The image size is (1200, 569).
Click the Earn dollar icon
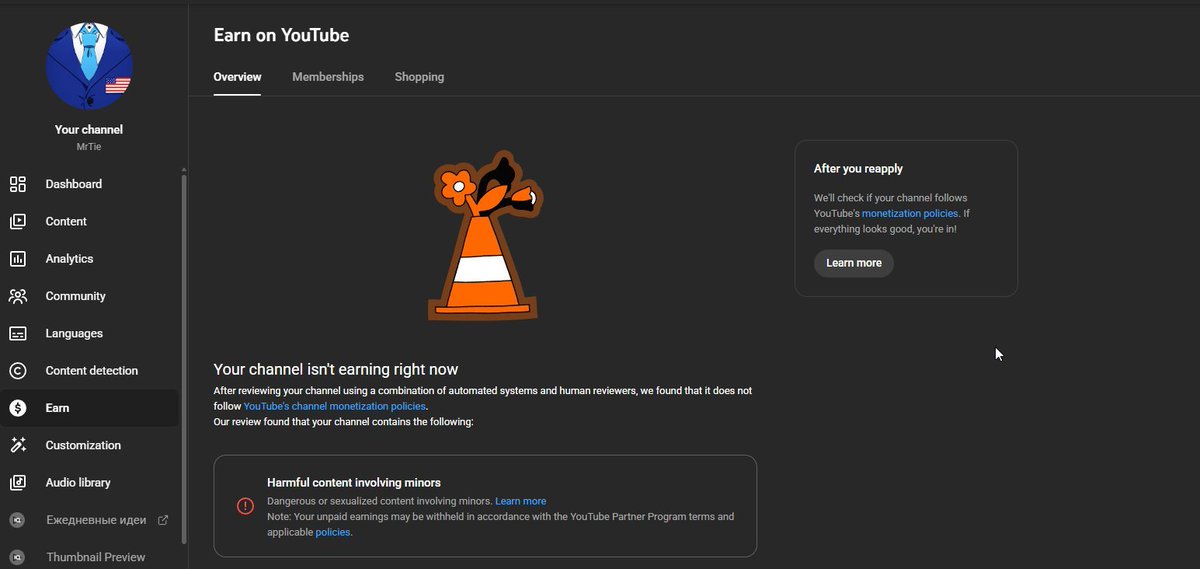pyautogui.click(x=17, y=408)
